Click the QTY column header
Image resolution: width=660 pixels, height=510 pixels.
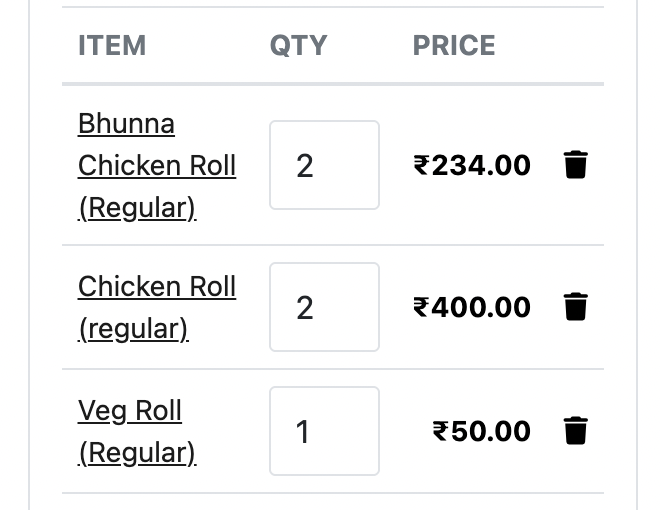tap(298, 46)
